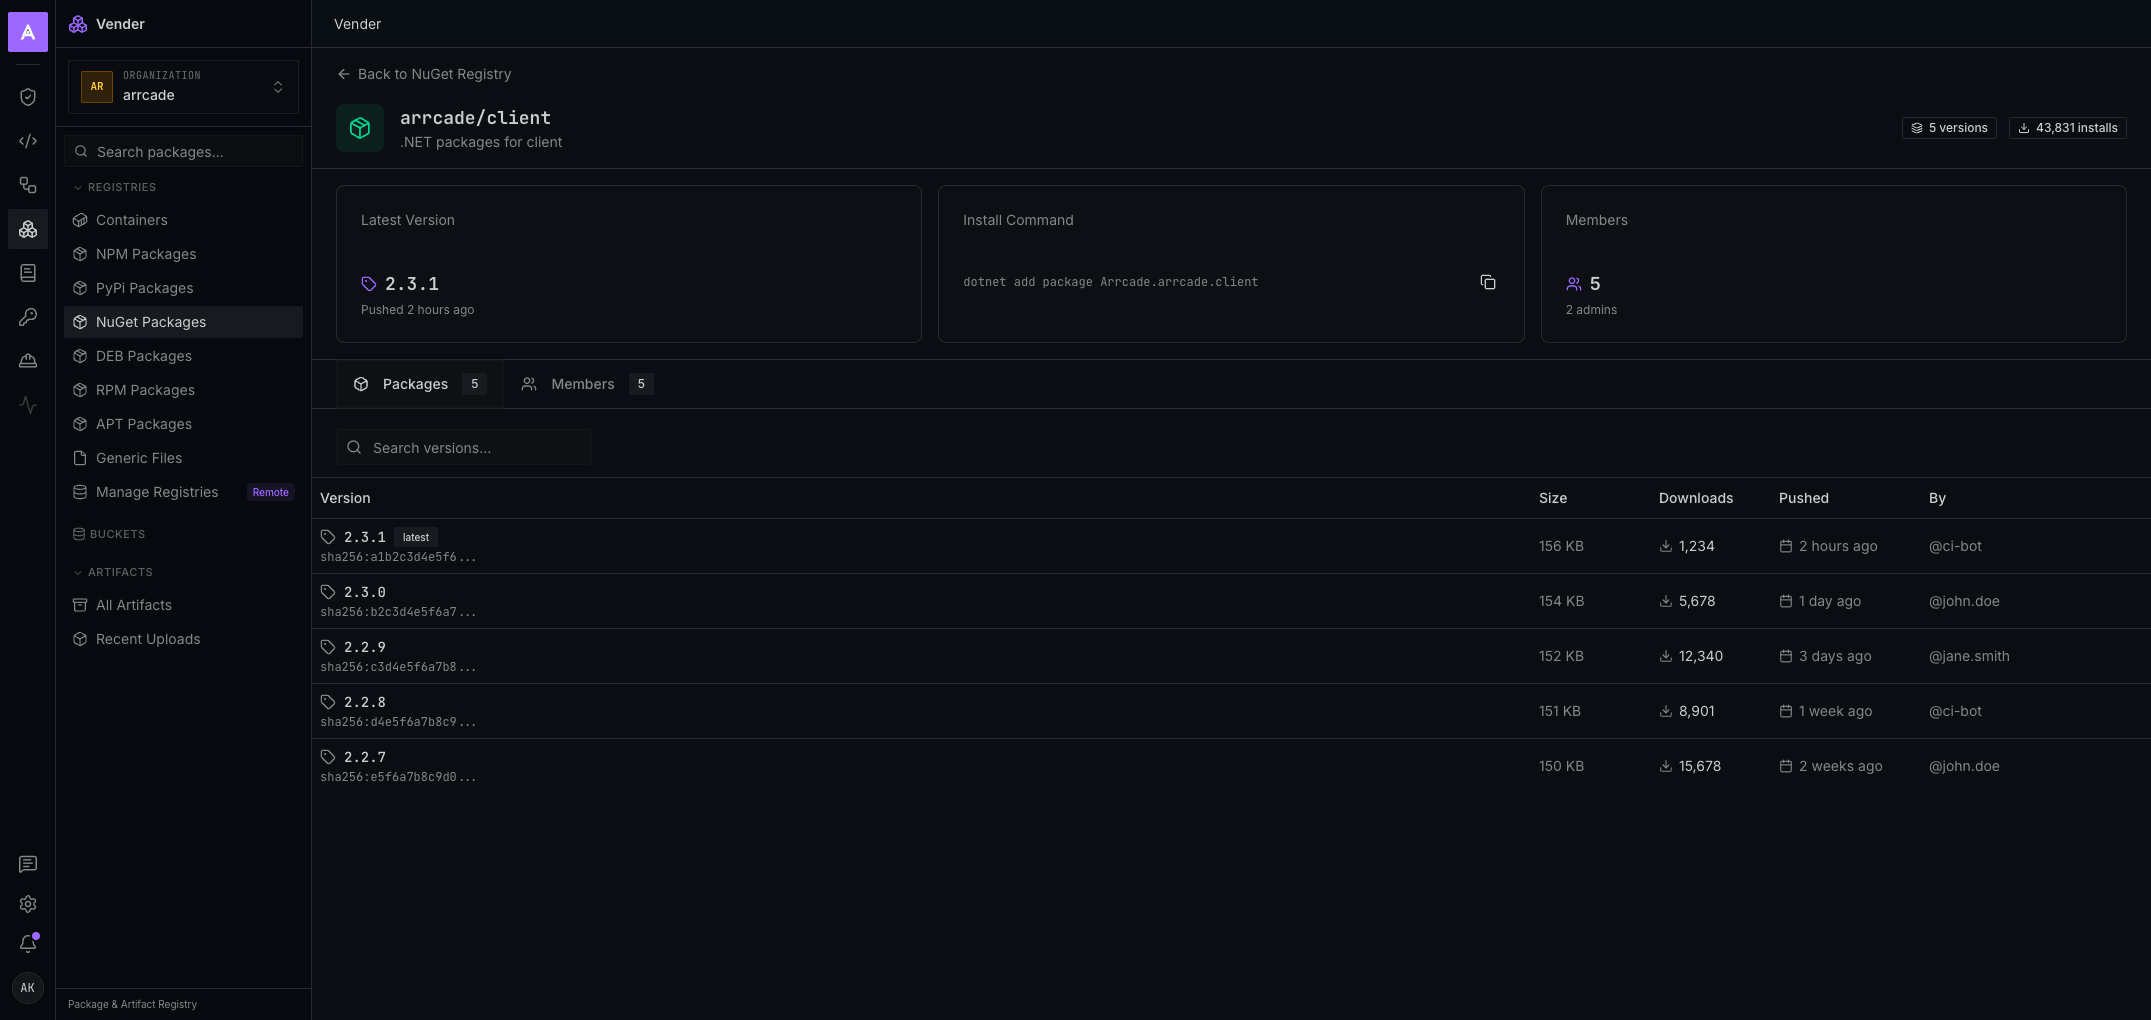Image resolution: width=2151 pixels, height=1020 pixels.
Task: Open the hard hat icon in left rail
Action: coord(28,361)
